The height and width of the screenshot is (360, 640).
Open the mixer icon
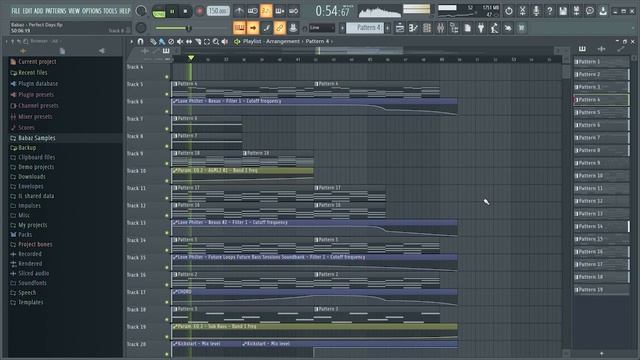click(x=440, y=28)
